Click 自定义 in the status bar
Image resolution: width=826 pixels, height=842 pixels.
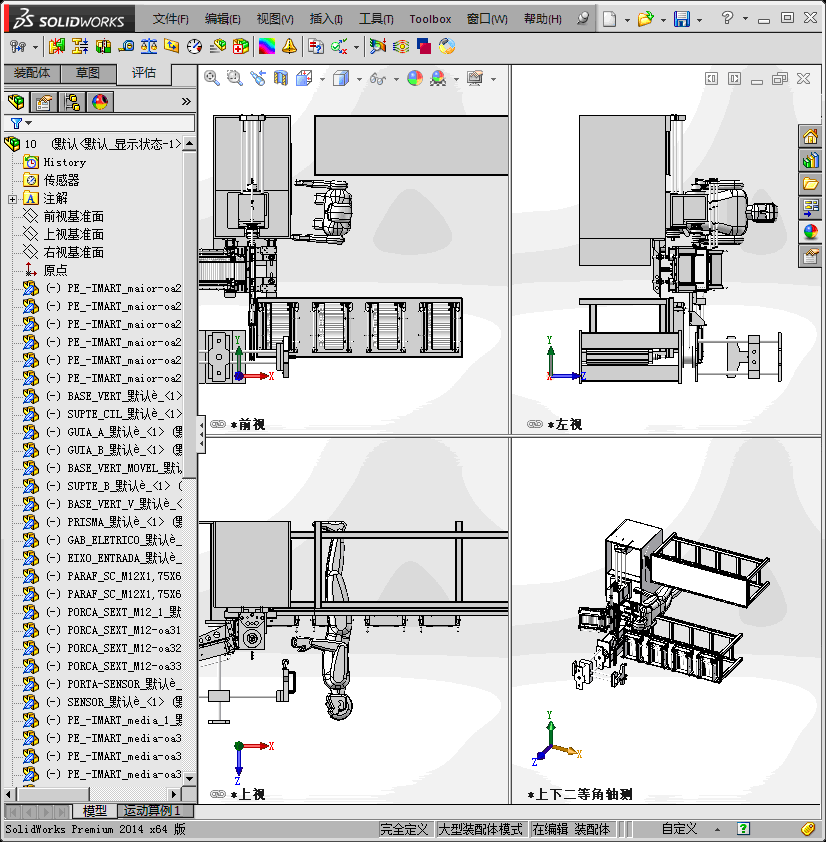pos(679,829)
